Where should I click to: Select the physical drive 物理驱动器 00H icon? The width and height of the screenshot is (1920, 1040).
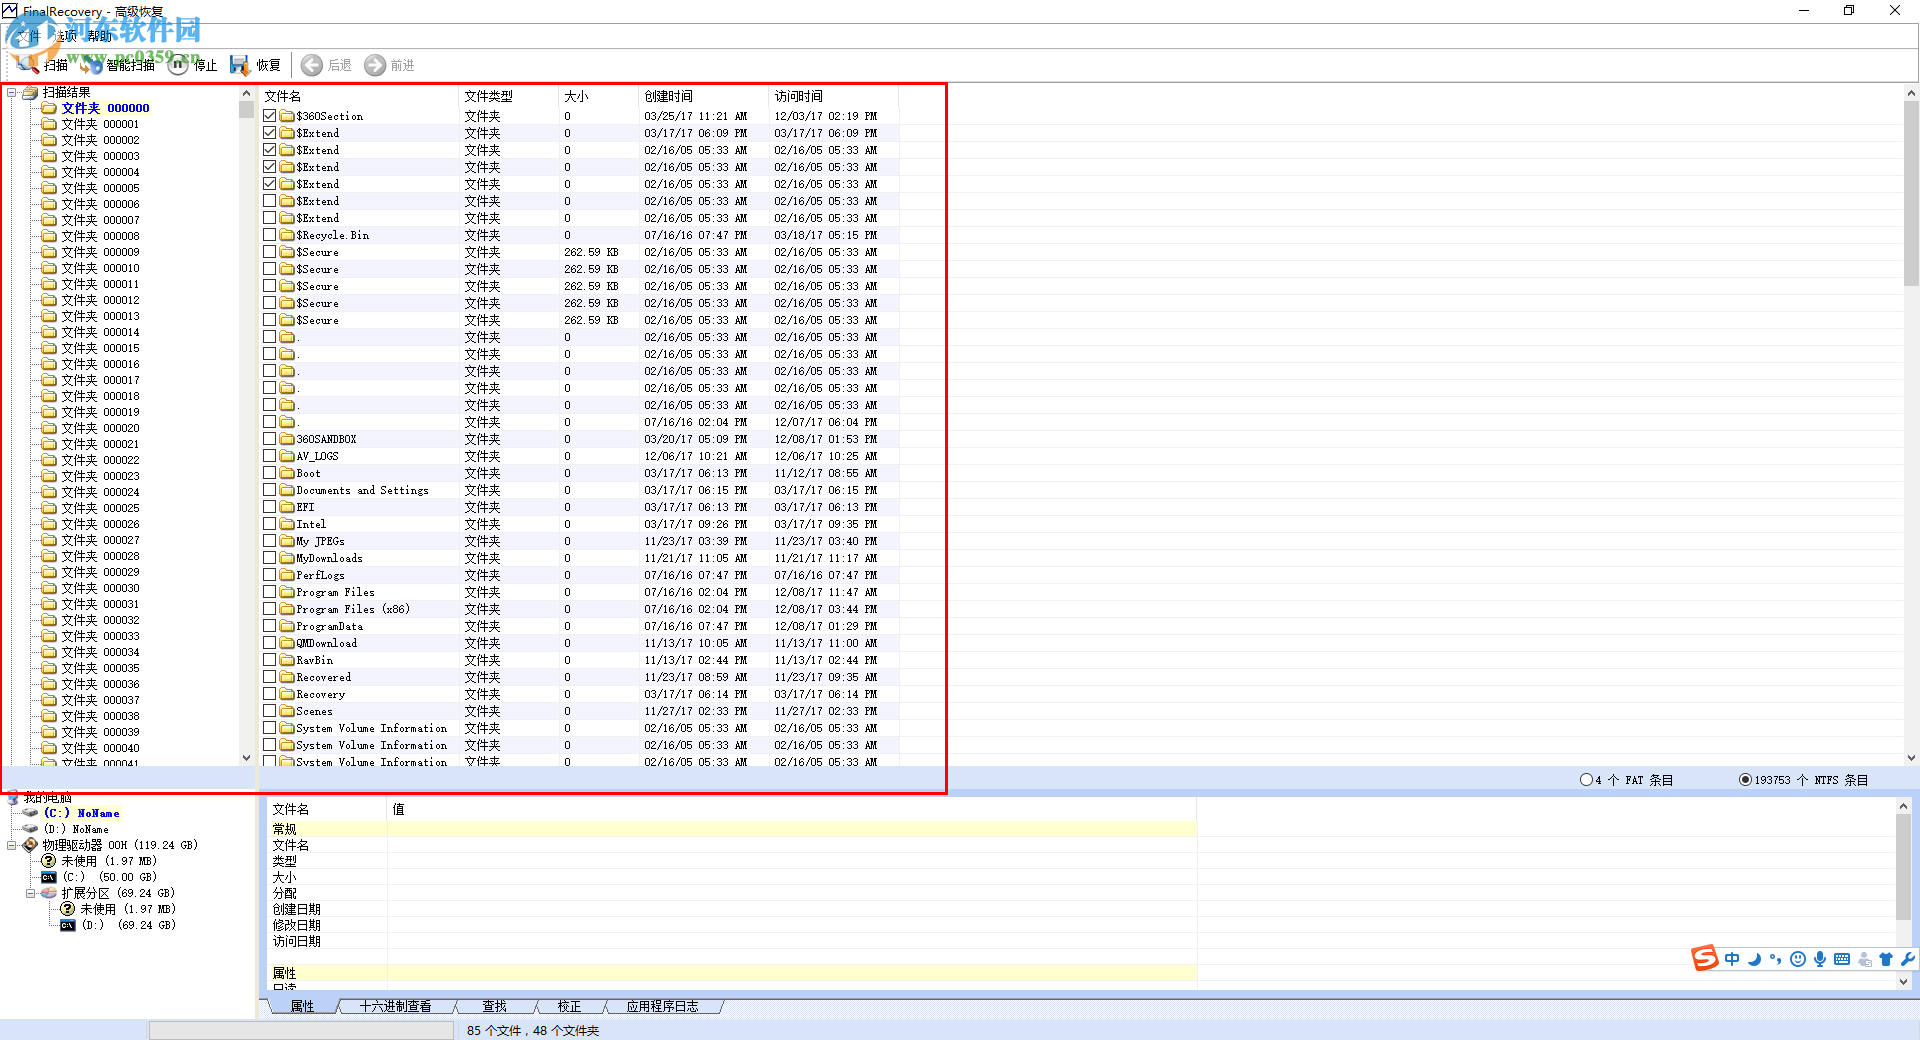pos(30,845)
